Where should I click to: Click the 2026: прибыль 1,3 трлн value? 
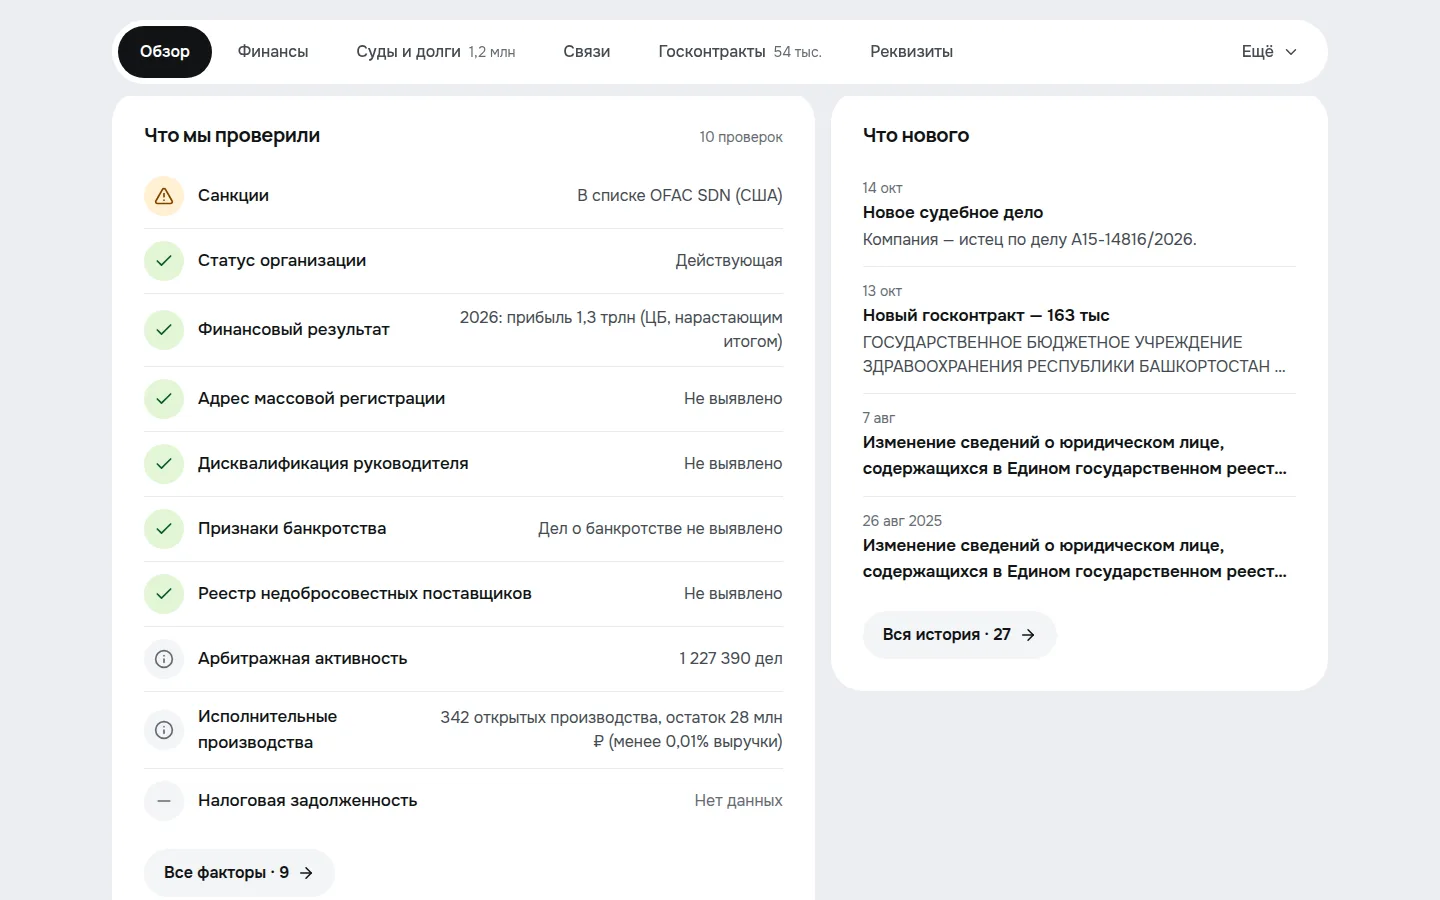pyautogui.click(x=621, y=330)
